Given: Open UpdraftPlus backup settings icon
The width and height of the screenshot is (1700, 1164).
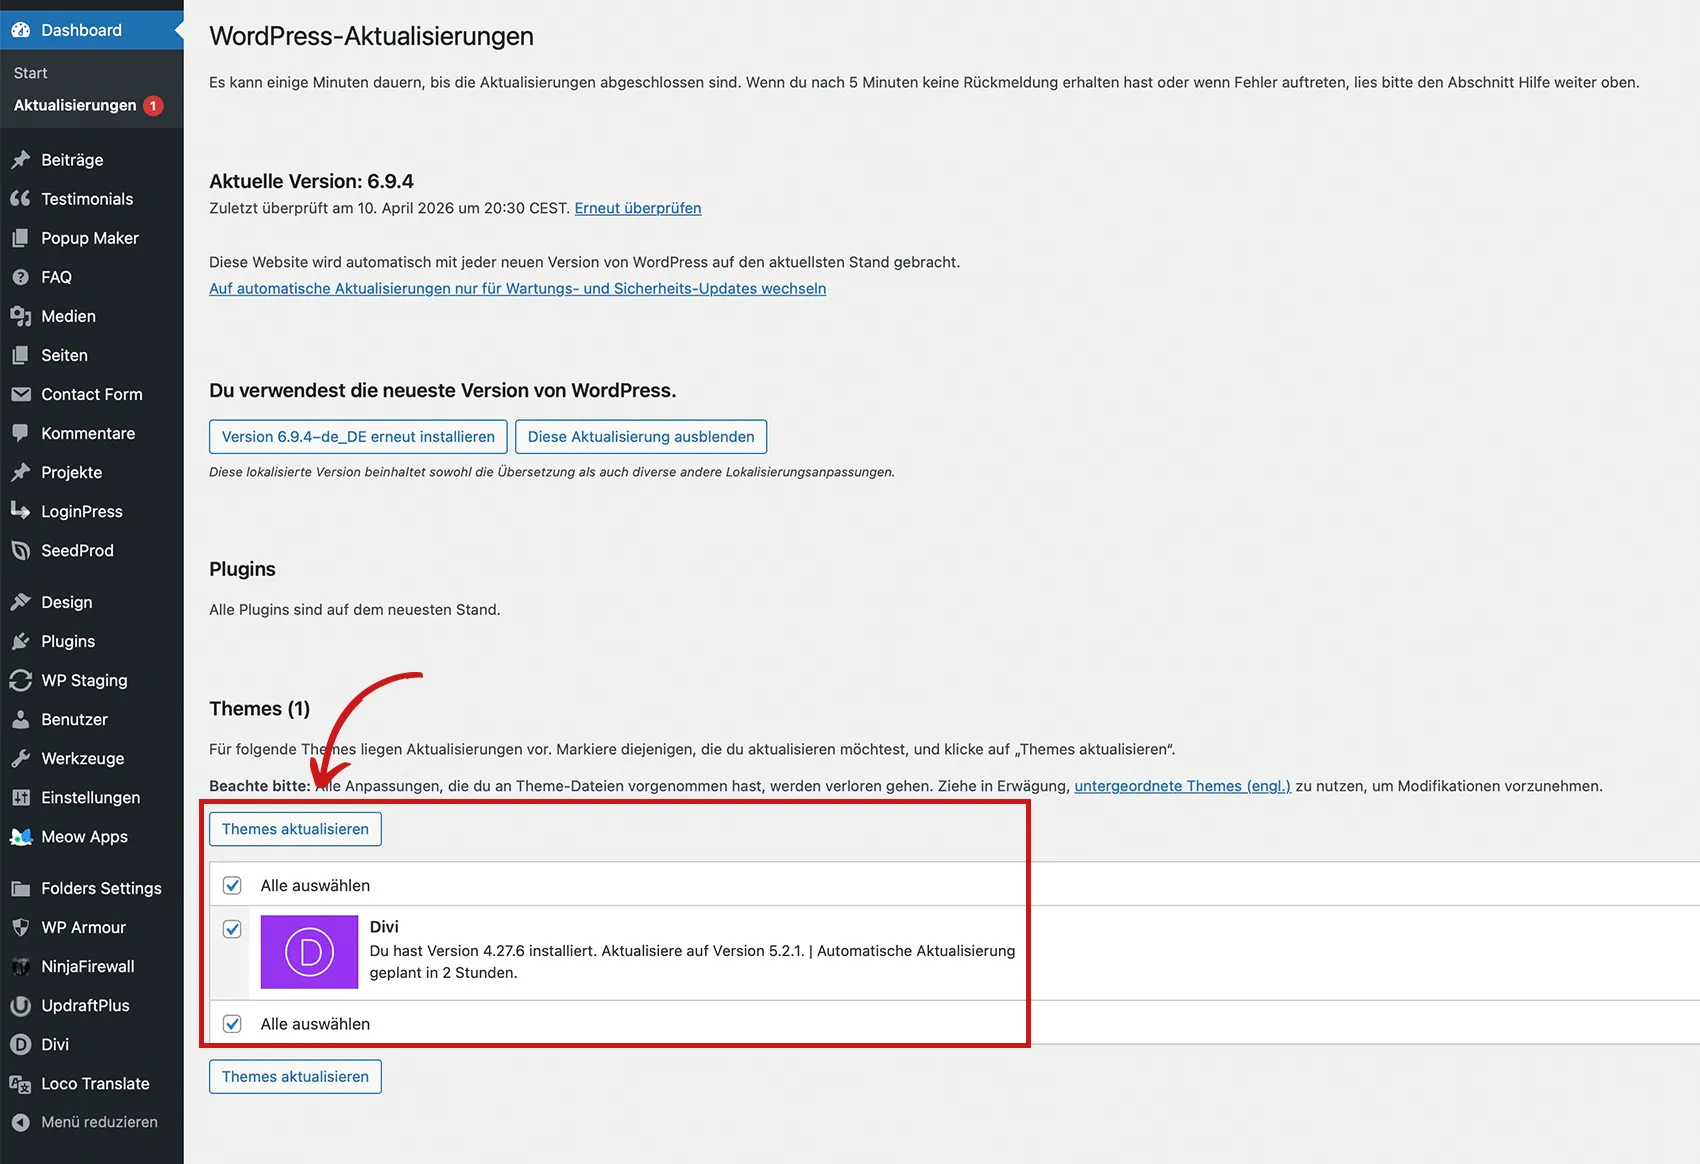Looking at the screenshot, I should (x=21, y=1005).
